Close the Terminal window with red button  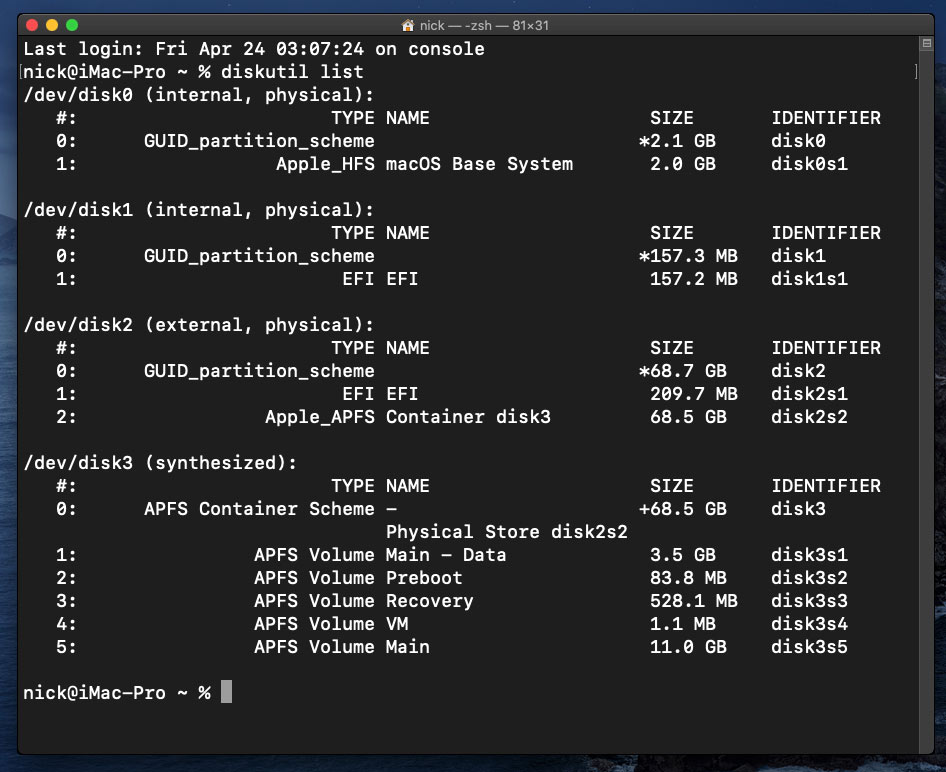(32, 25)
